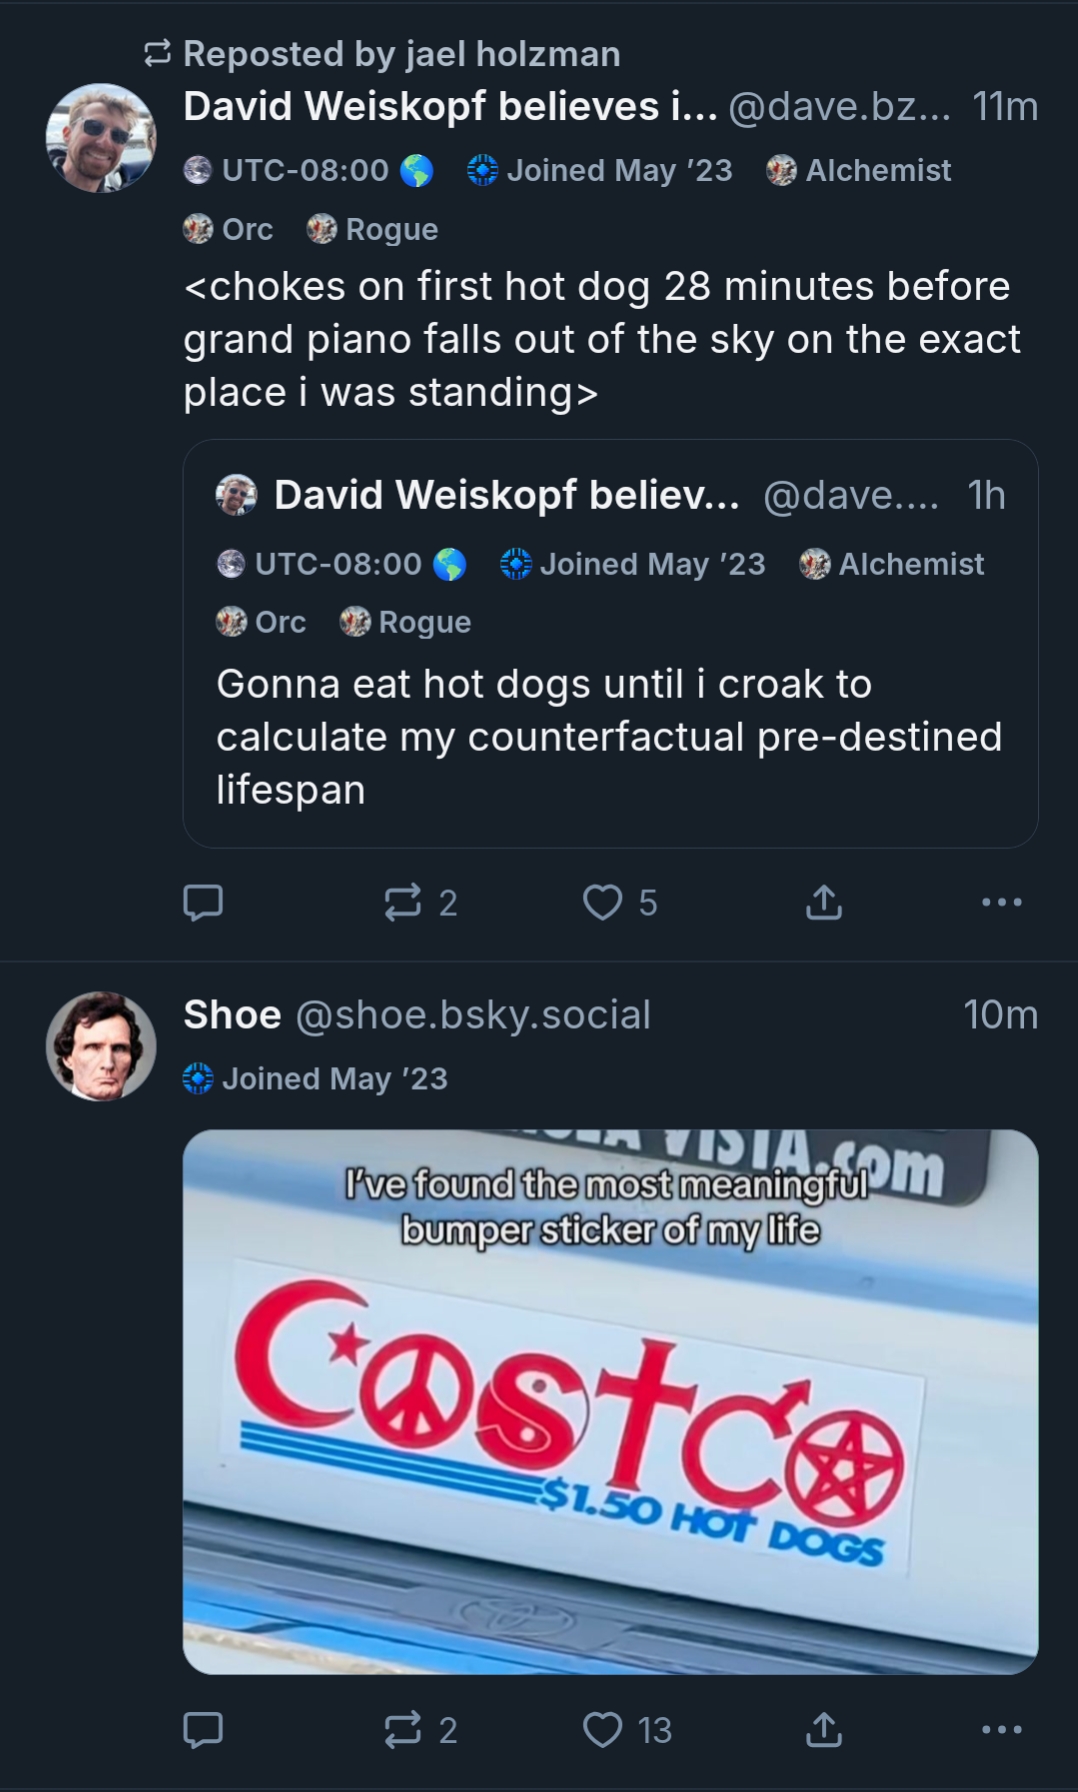This screenshot has width=1078, height=1792.
Task: Open more options on David Weiskopf's post
Action: pos(1001,902)
